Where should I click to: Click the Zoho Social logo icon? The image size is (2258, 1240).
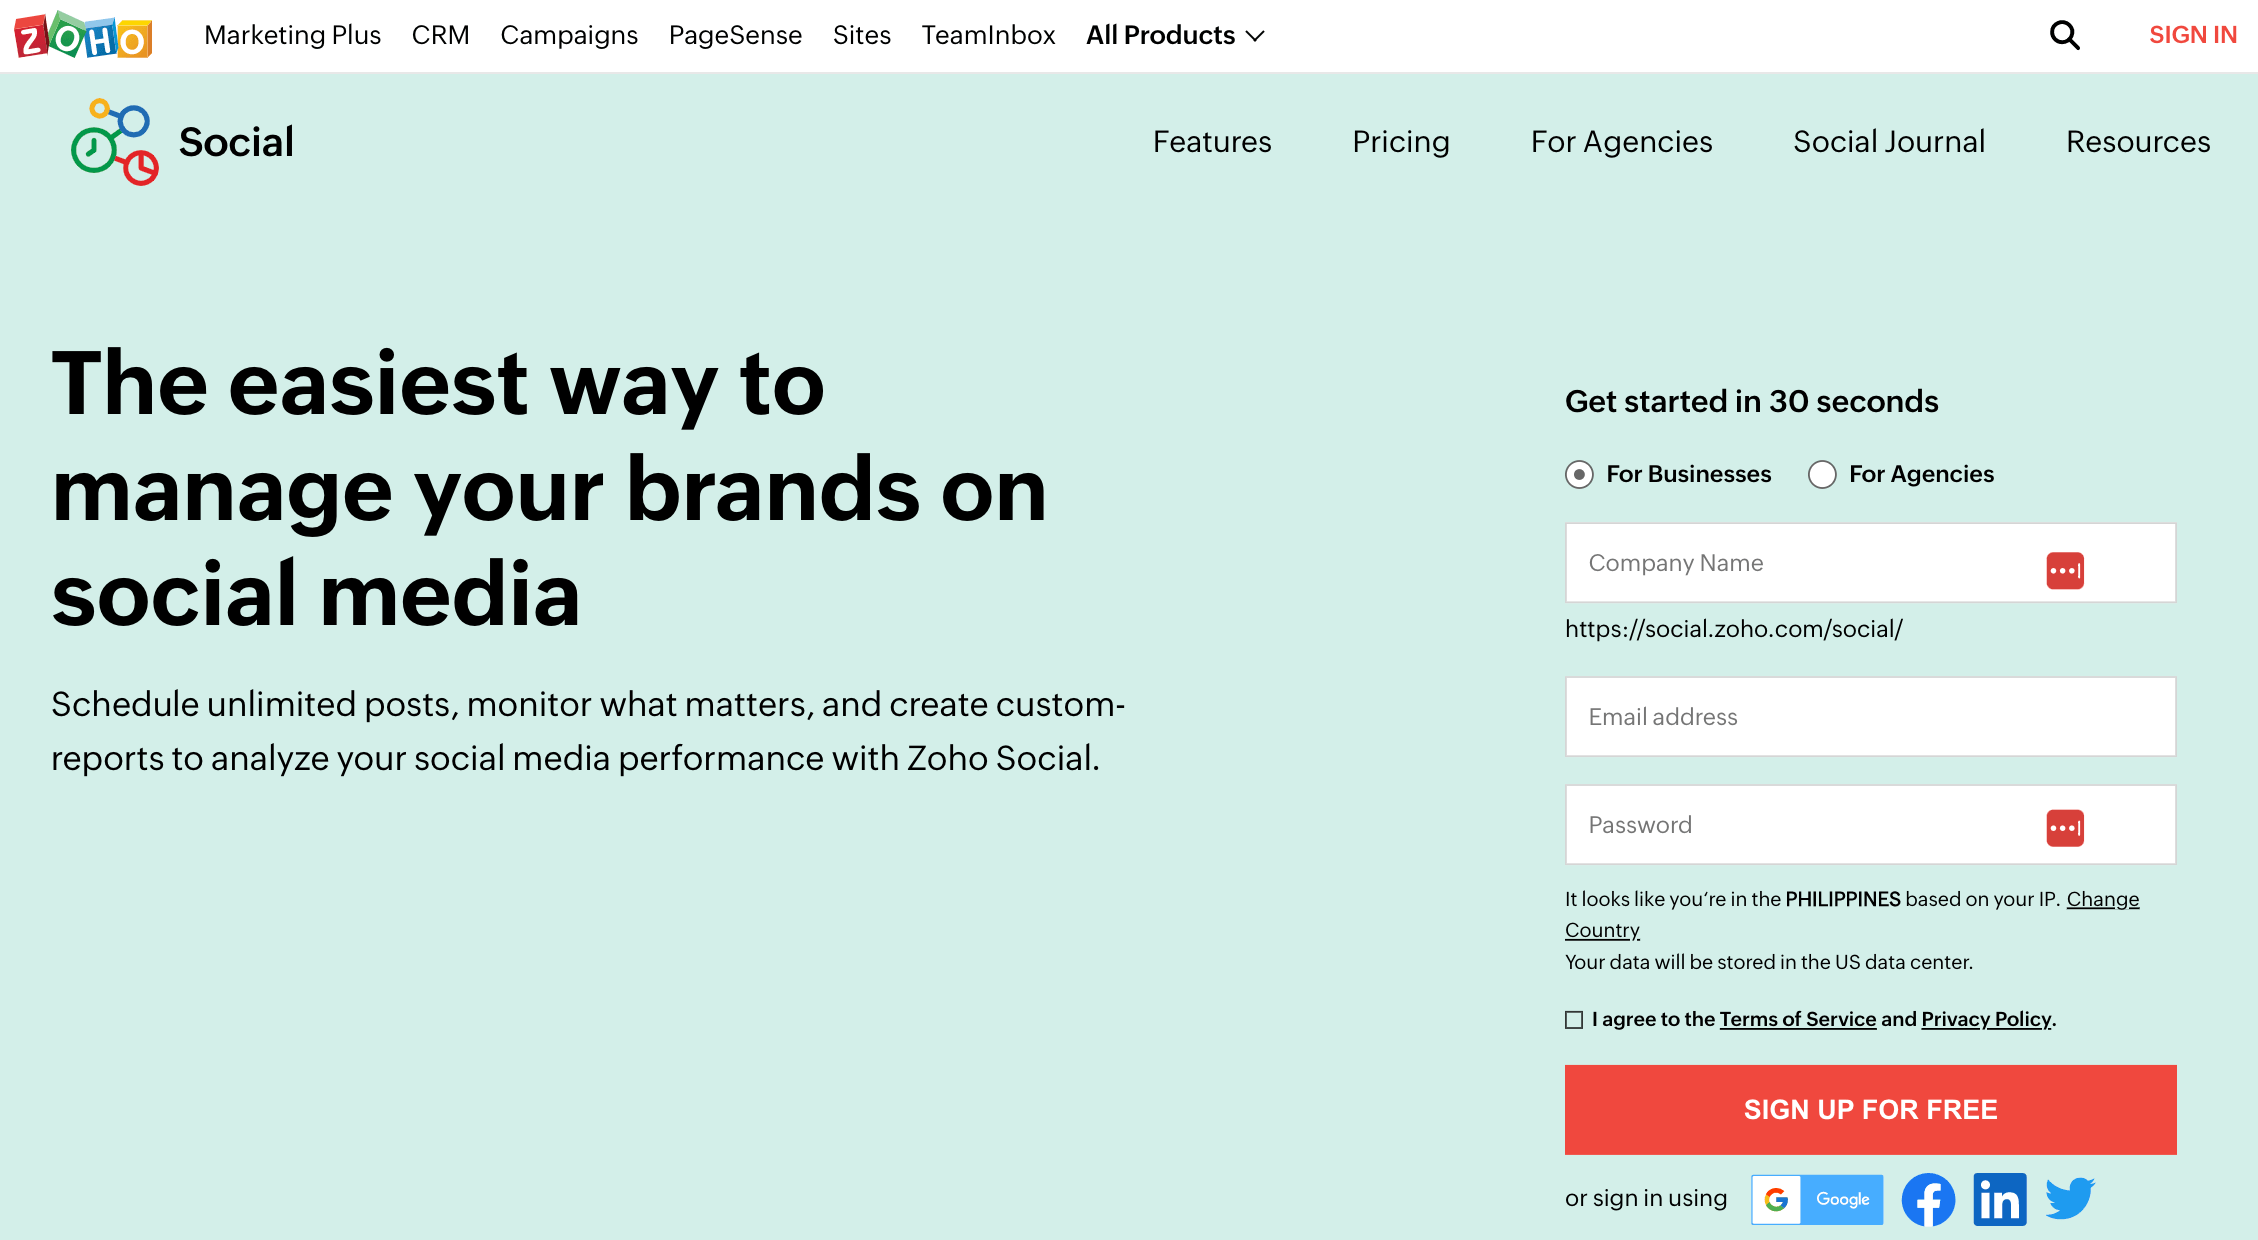[113, 141]
